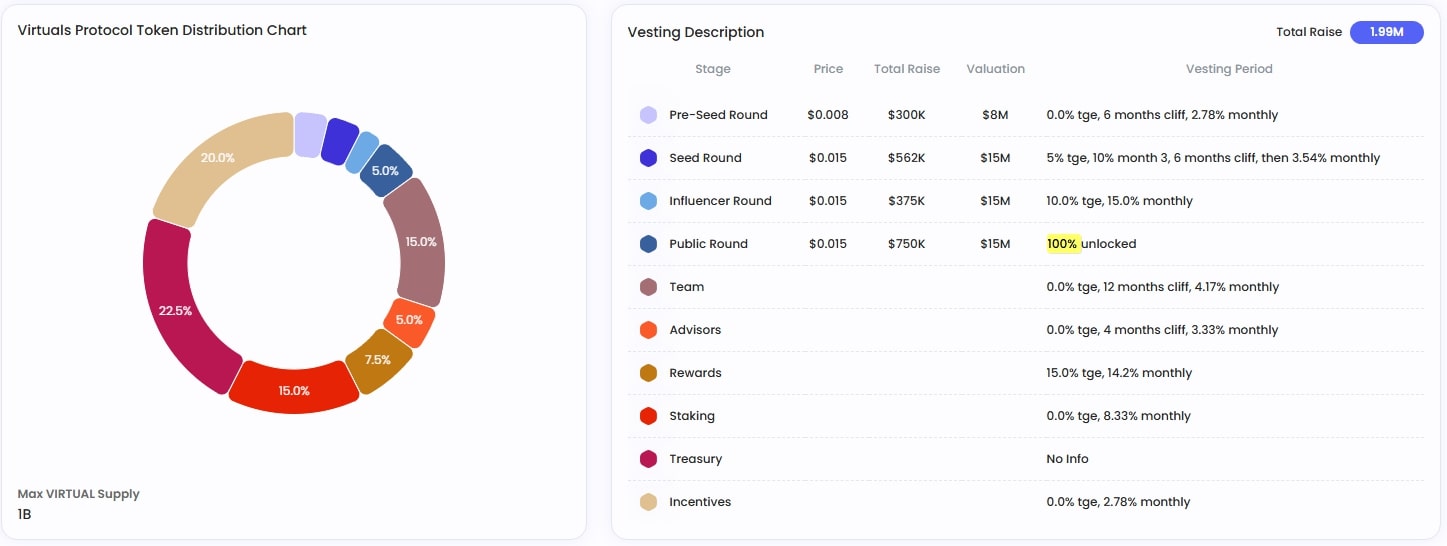The width and height of the screenshot is (1447, 546).
Task: Click the Seed Round indigo hexagon icon
Action: coord(648,158)
